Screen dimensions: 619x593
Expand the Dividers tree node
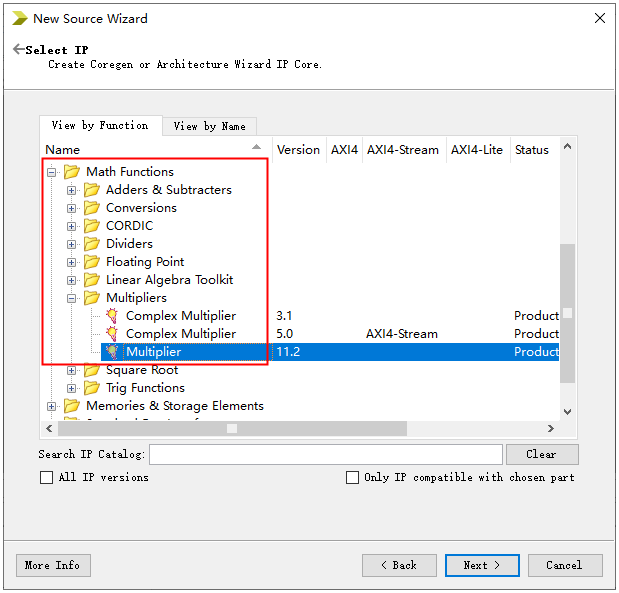point(72,244)
